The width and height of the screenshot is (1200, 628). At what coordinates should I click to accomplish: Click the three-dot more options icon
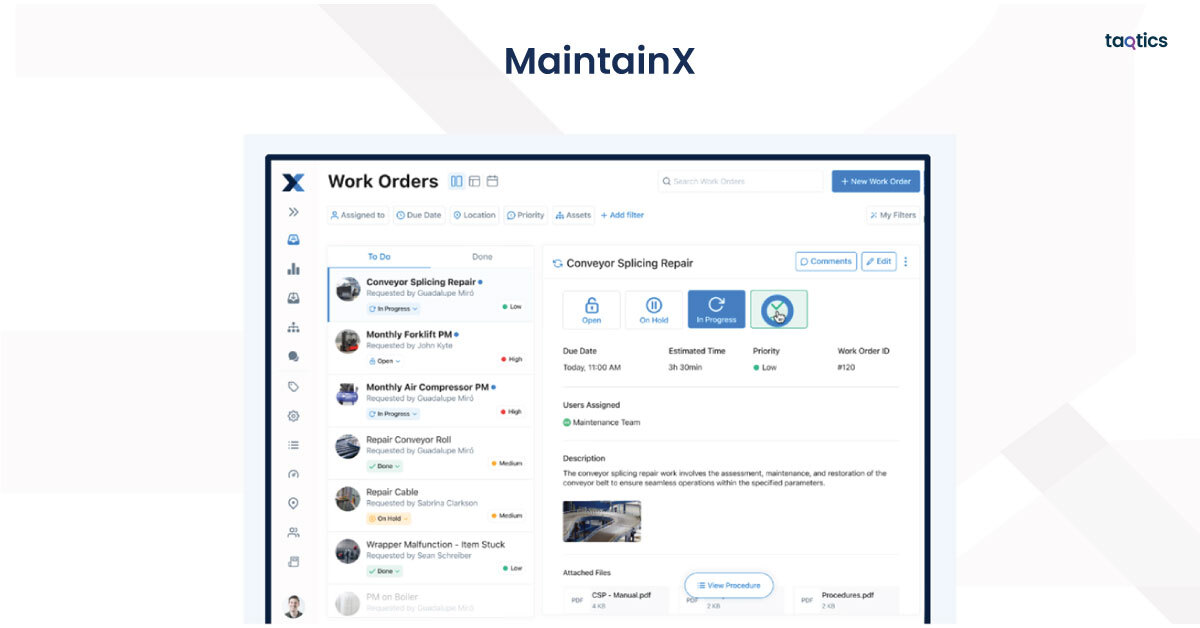pos(906,262)
